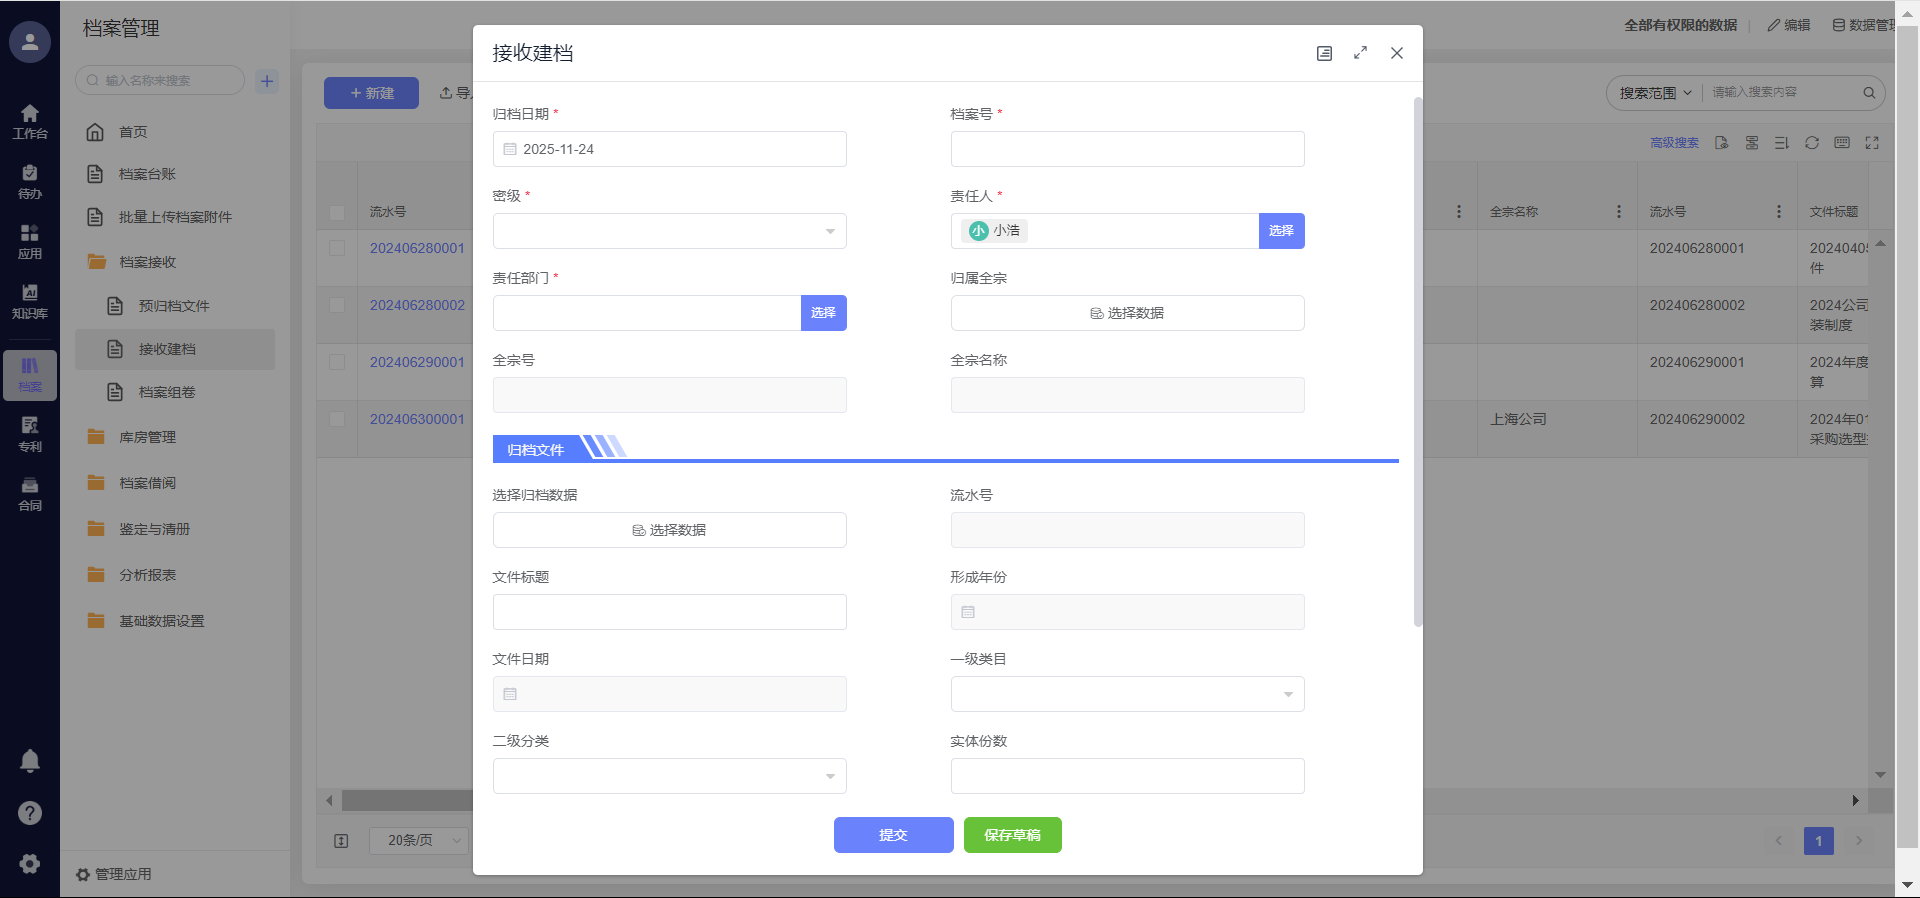The width and height of the screenshot is (1920, 898).
Task: Open the 二级分类 dropdown
Action: click(x=669, y=776)
